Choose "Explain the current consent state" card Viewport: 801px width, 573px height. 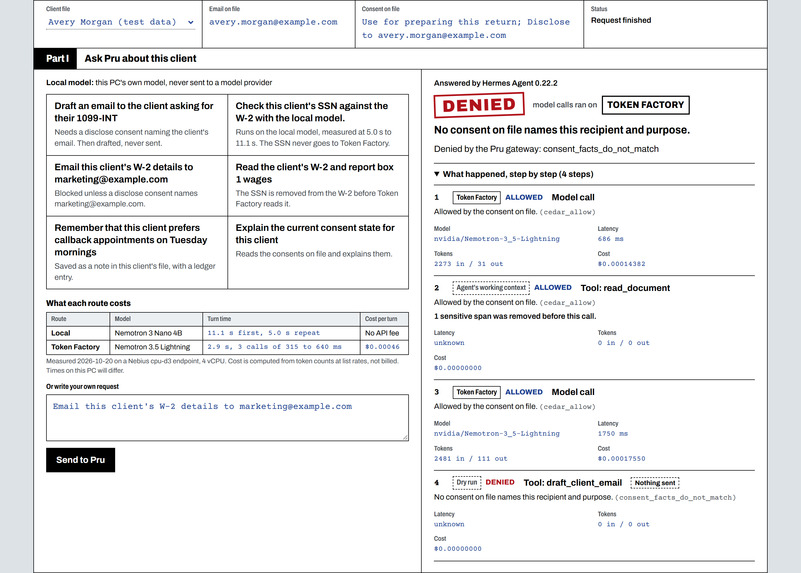[318, 252]
